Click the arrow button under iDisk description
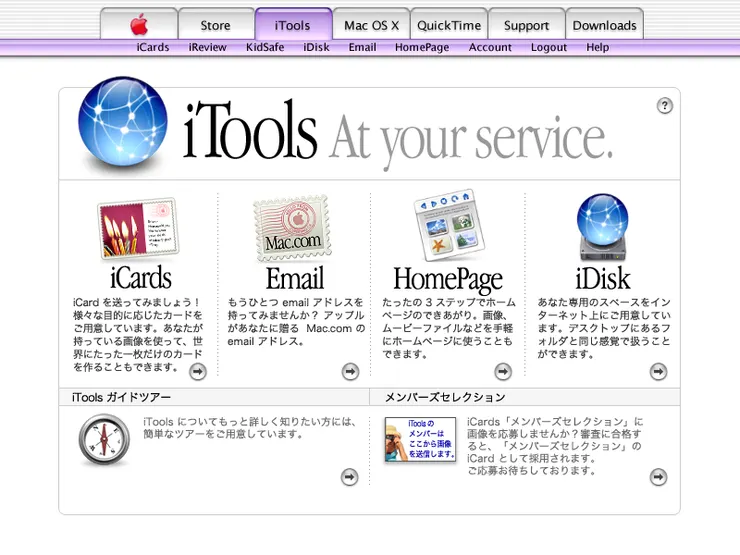 click(x=658, y=371)
